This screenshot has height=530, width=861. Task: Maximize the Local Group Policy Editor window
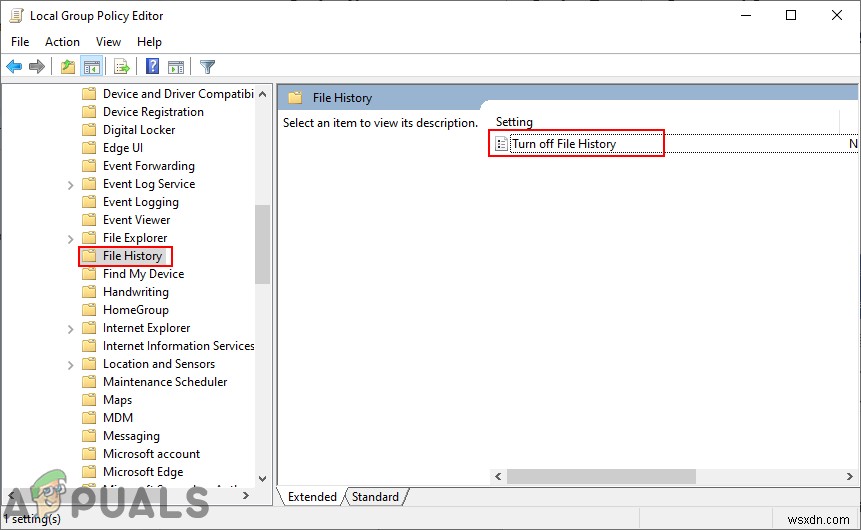coord(791,15)
